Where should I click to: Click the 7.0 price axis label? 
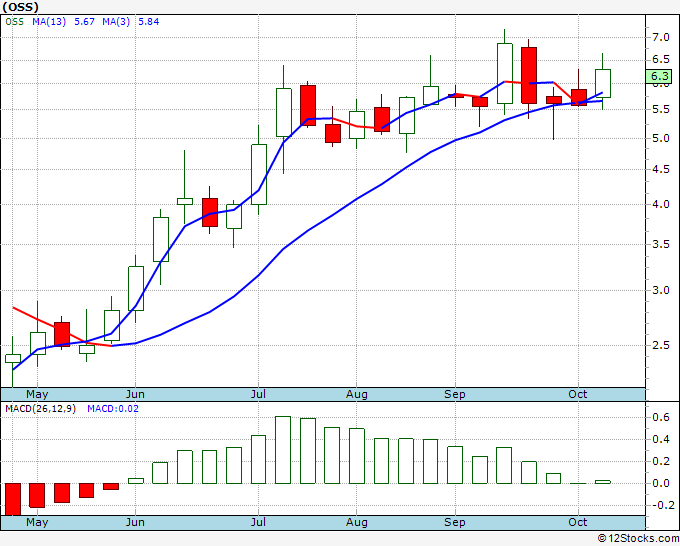tap(661, 37)
